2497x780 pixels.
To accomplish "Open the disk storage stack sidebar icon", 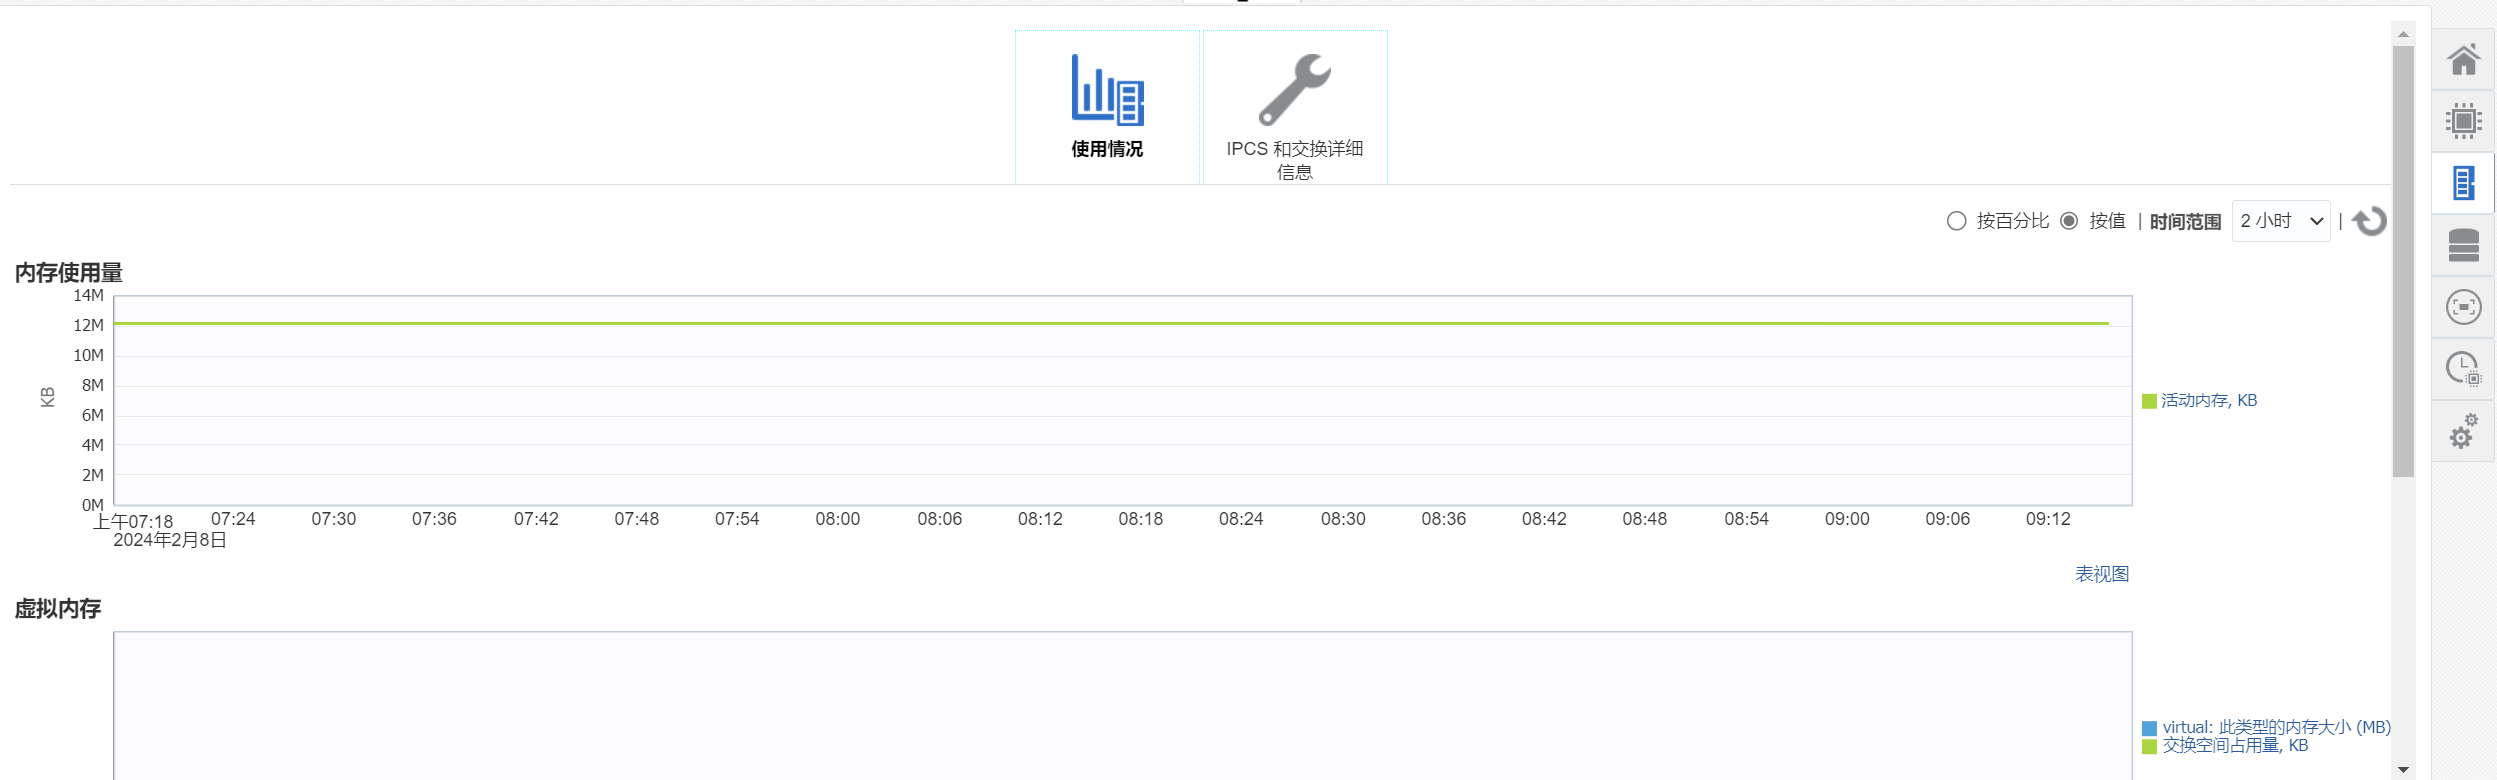I will [2463, 245].
